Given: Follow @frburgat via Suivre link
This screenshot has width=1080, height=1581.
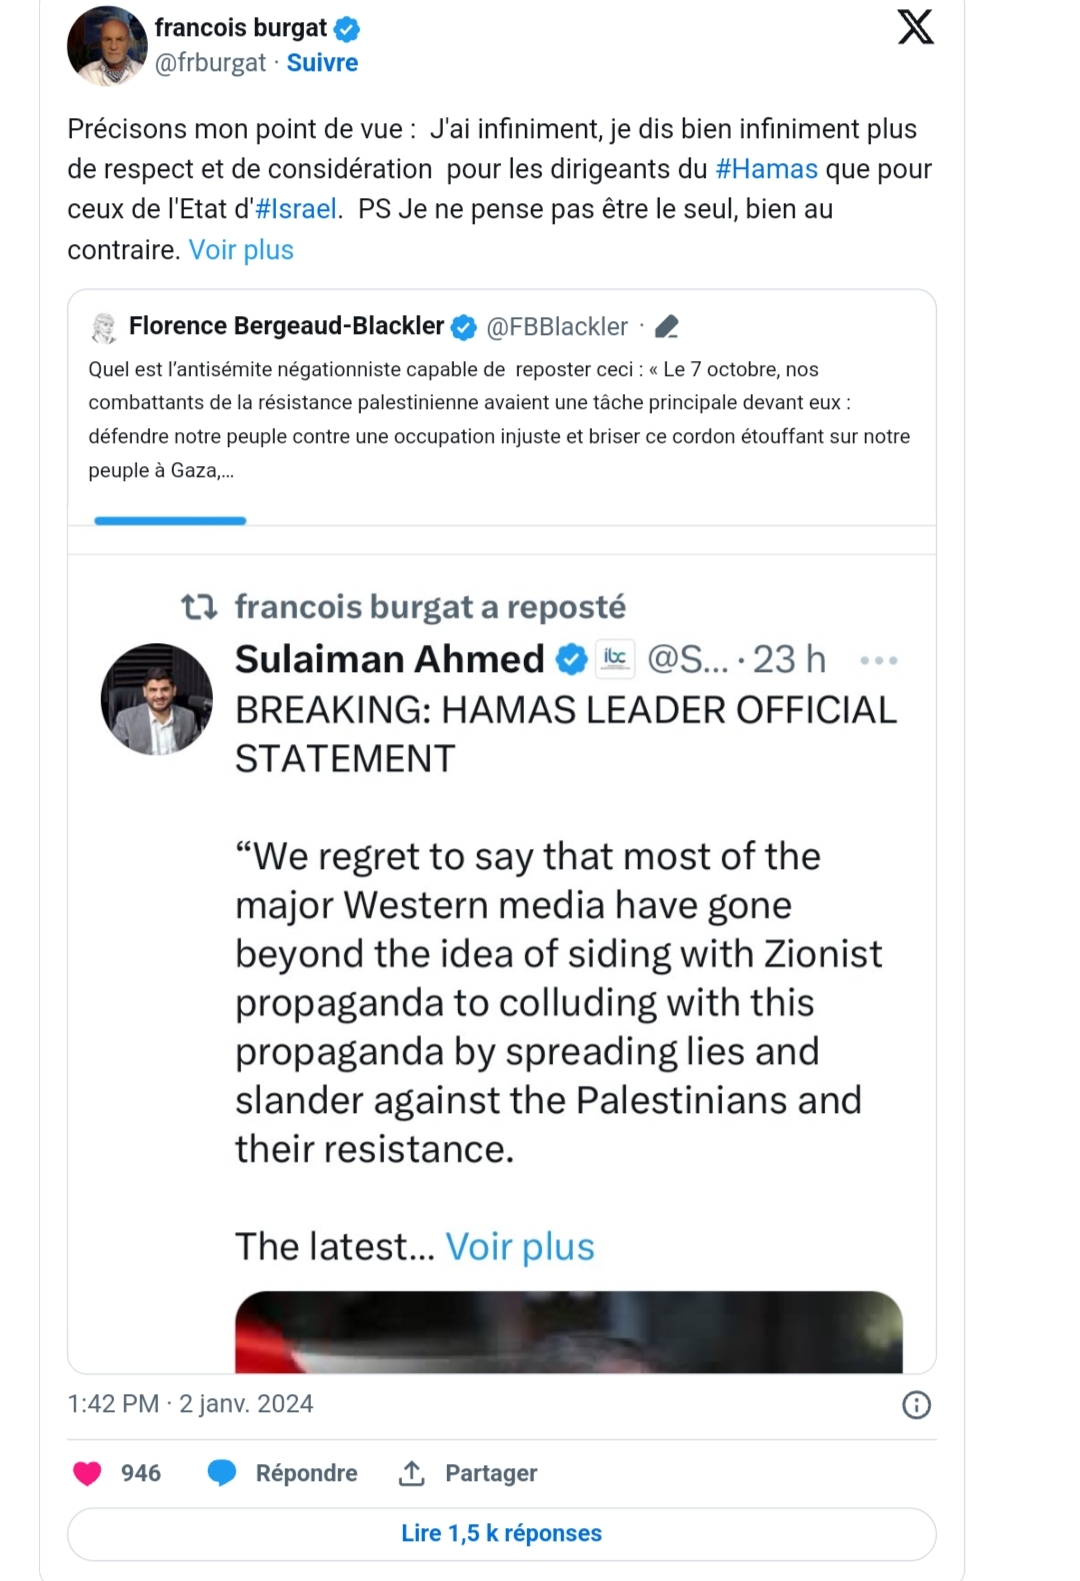Looking at the screenshot, I should tap(322, 63).
